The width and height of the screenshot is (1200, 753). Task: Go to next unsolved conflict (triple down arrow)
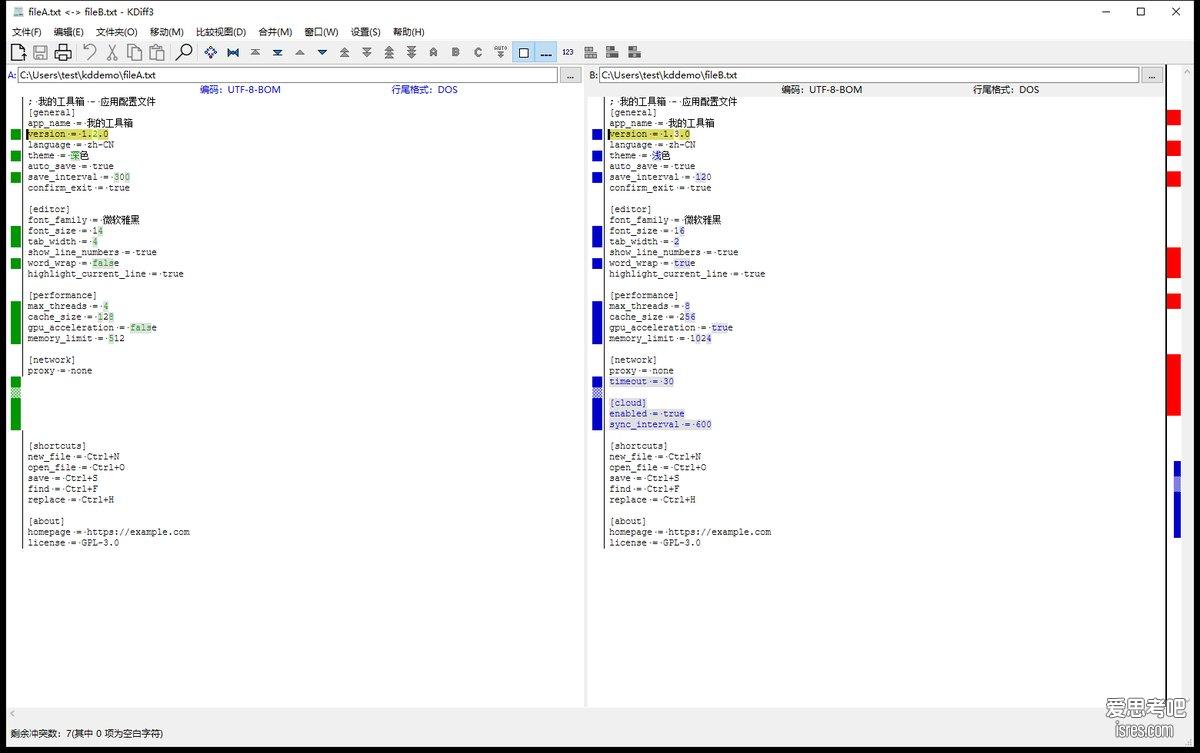tap(411, 52)
